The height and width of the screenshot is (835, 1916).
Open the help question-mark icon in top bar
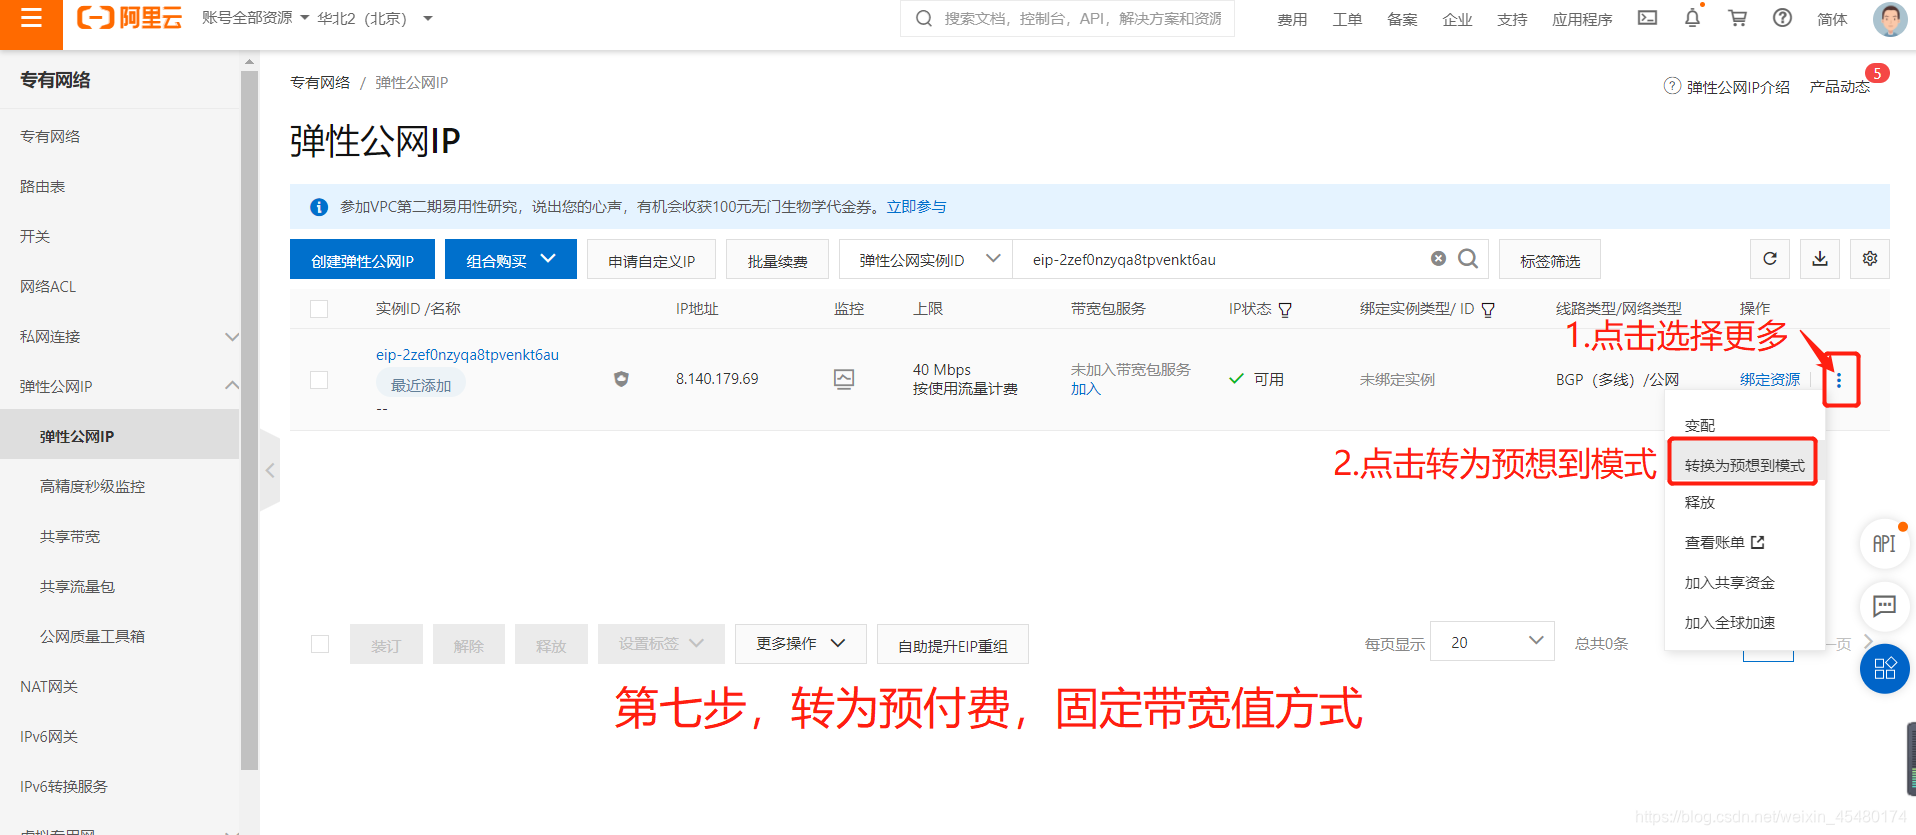click(x=1782, y=18)
